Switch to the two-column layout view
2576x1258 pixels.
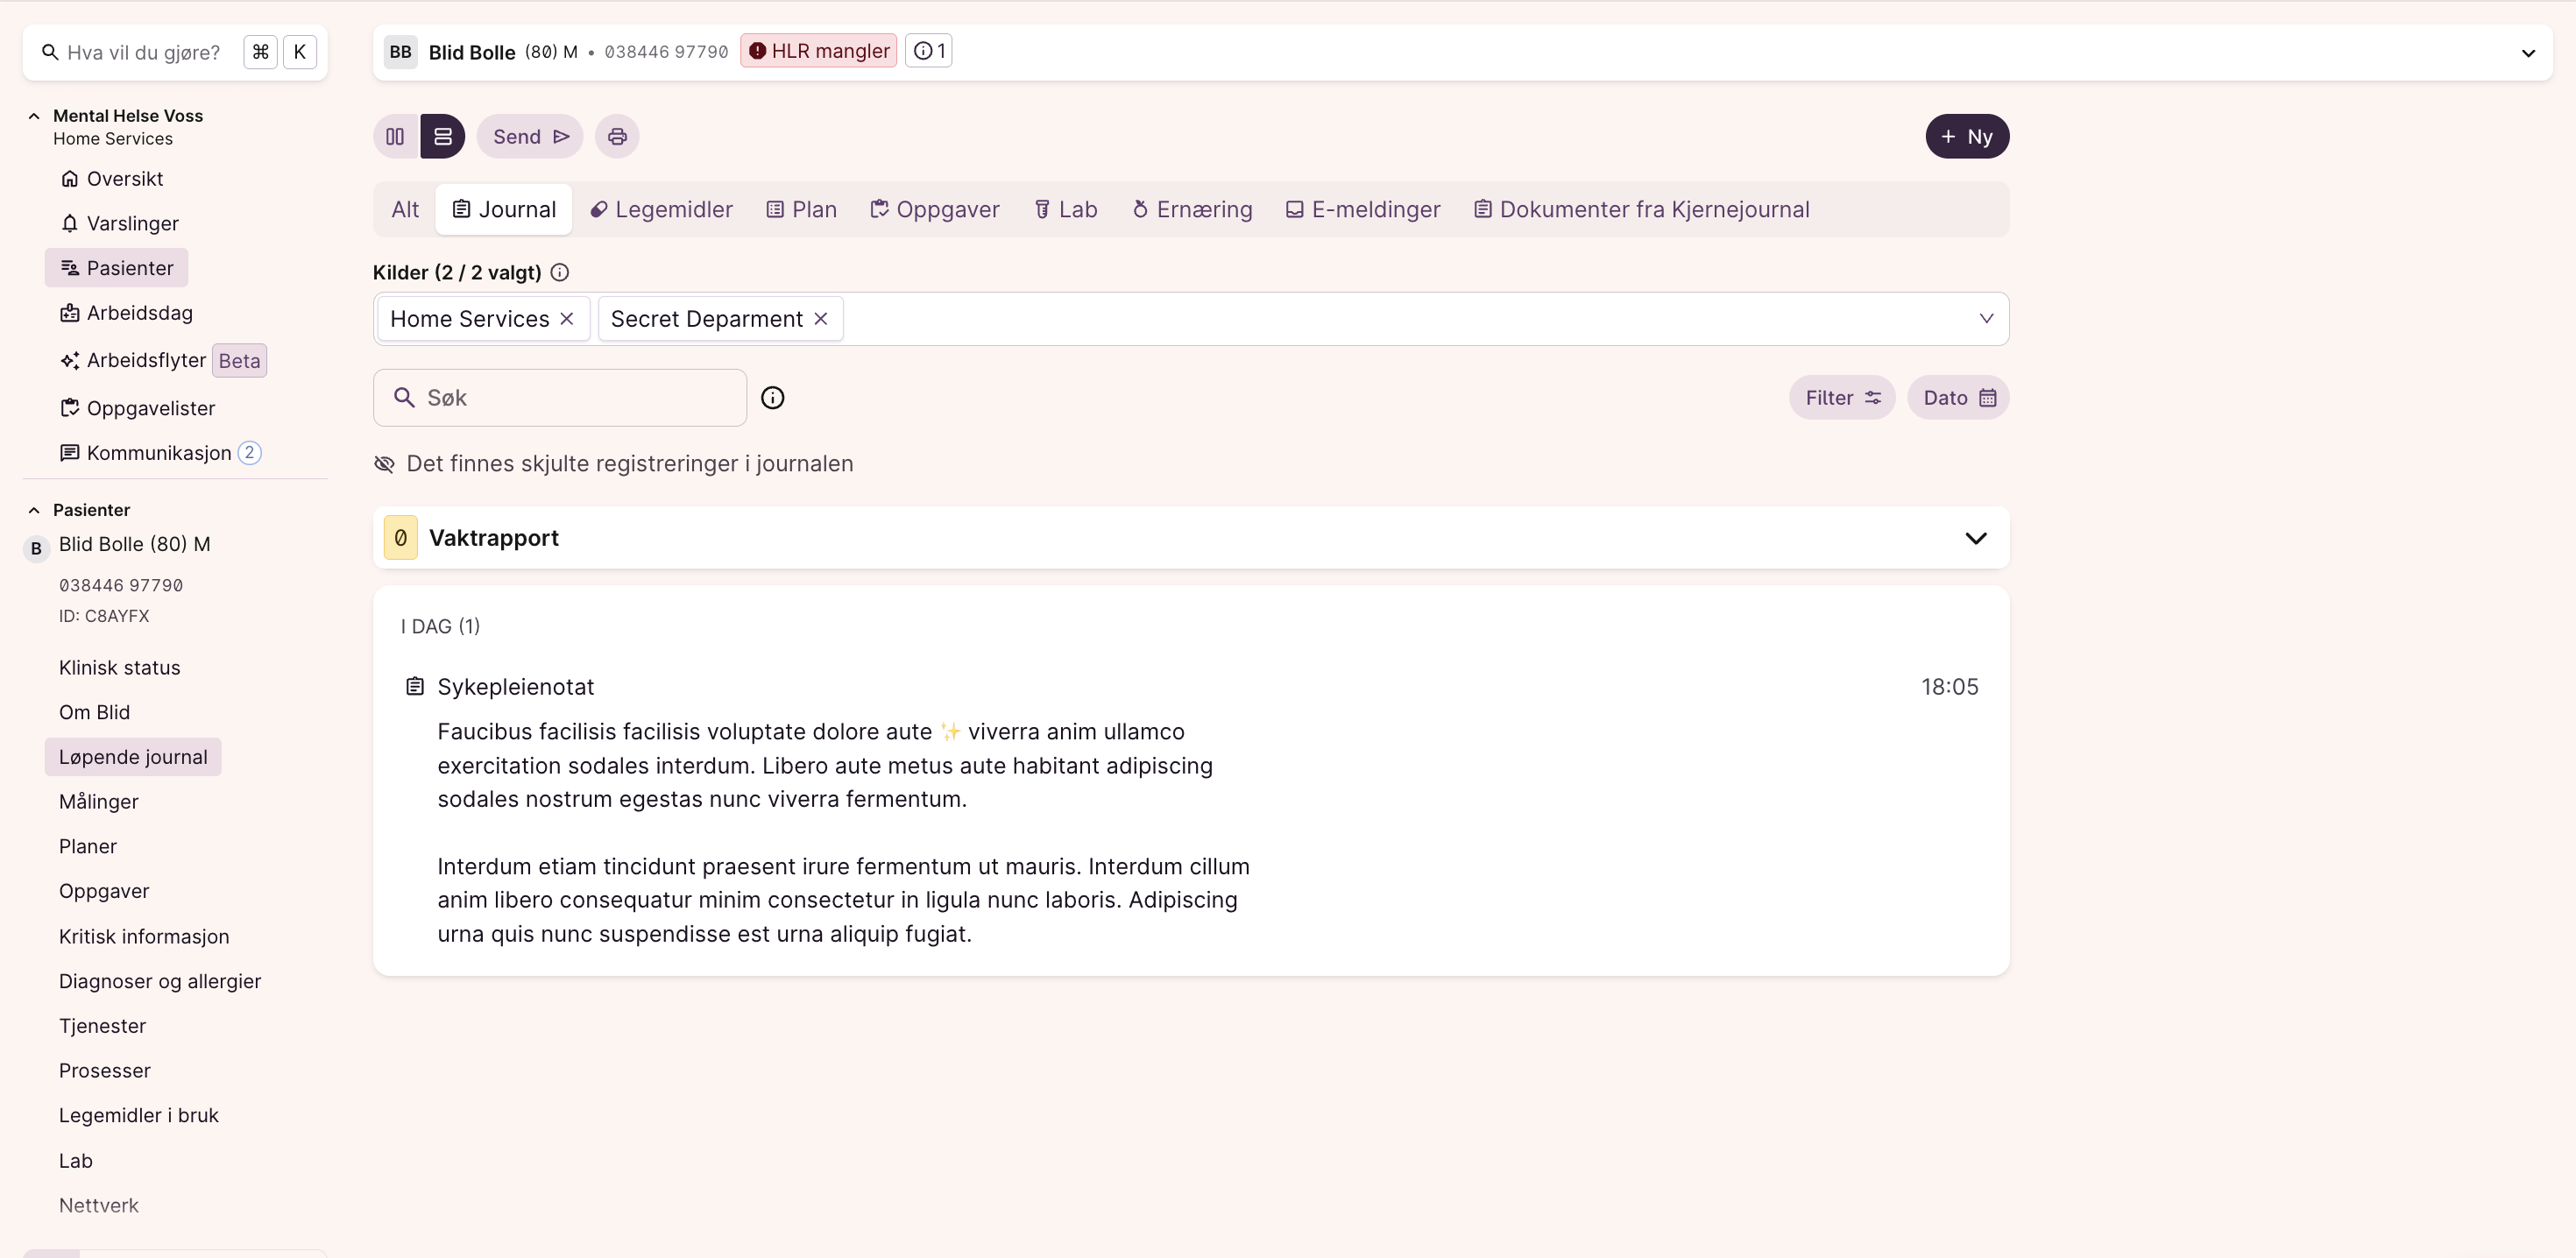[x=395, y=136]
